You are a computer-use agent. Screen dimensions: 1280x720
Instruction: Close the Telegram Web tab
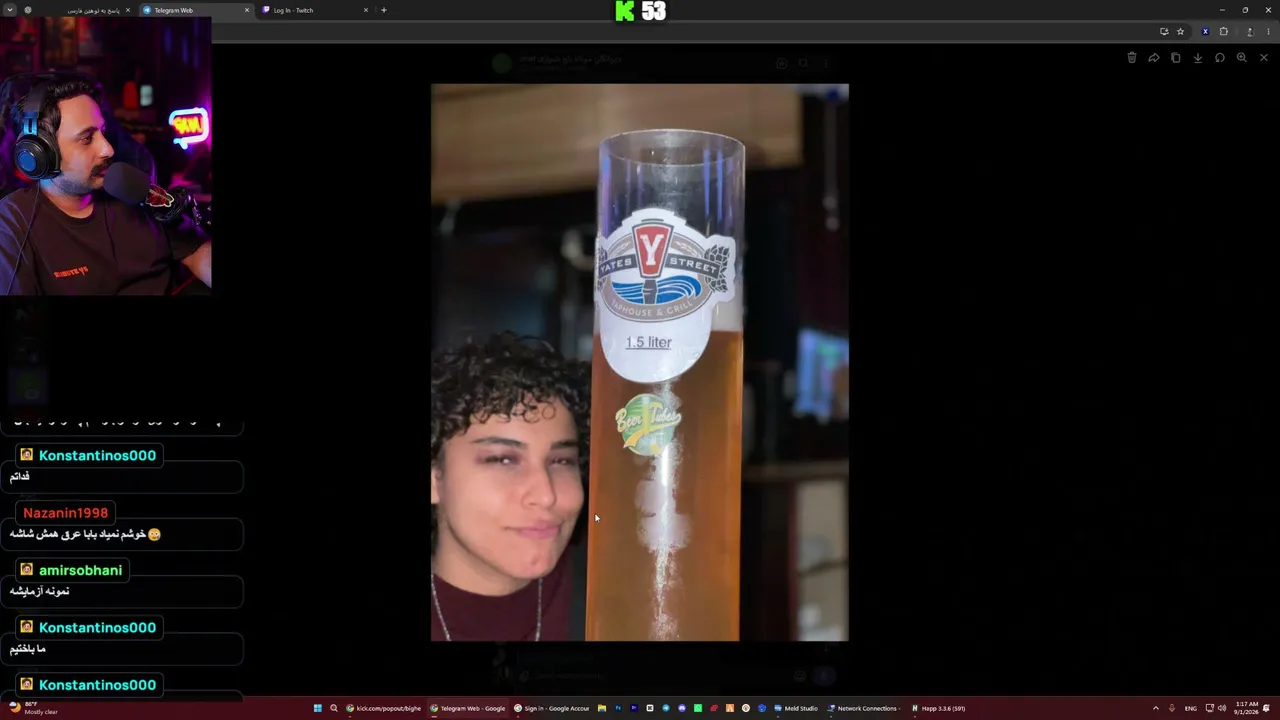click(x=247, y=10)
